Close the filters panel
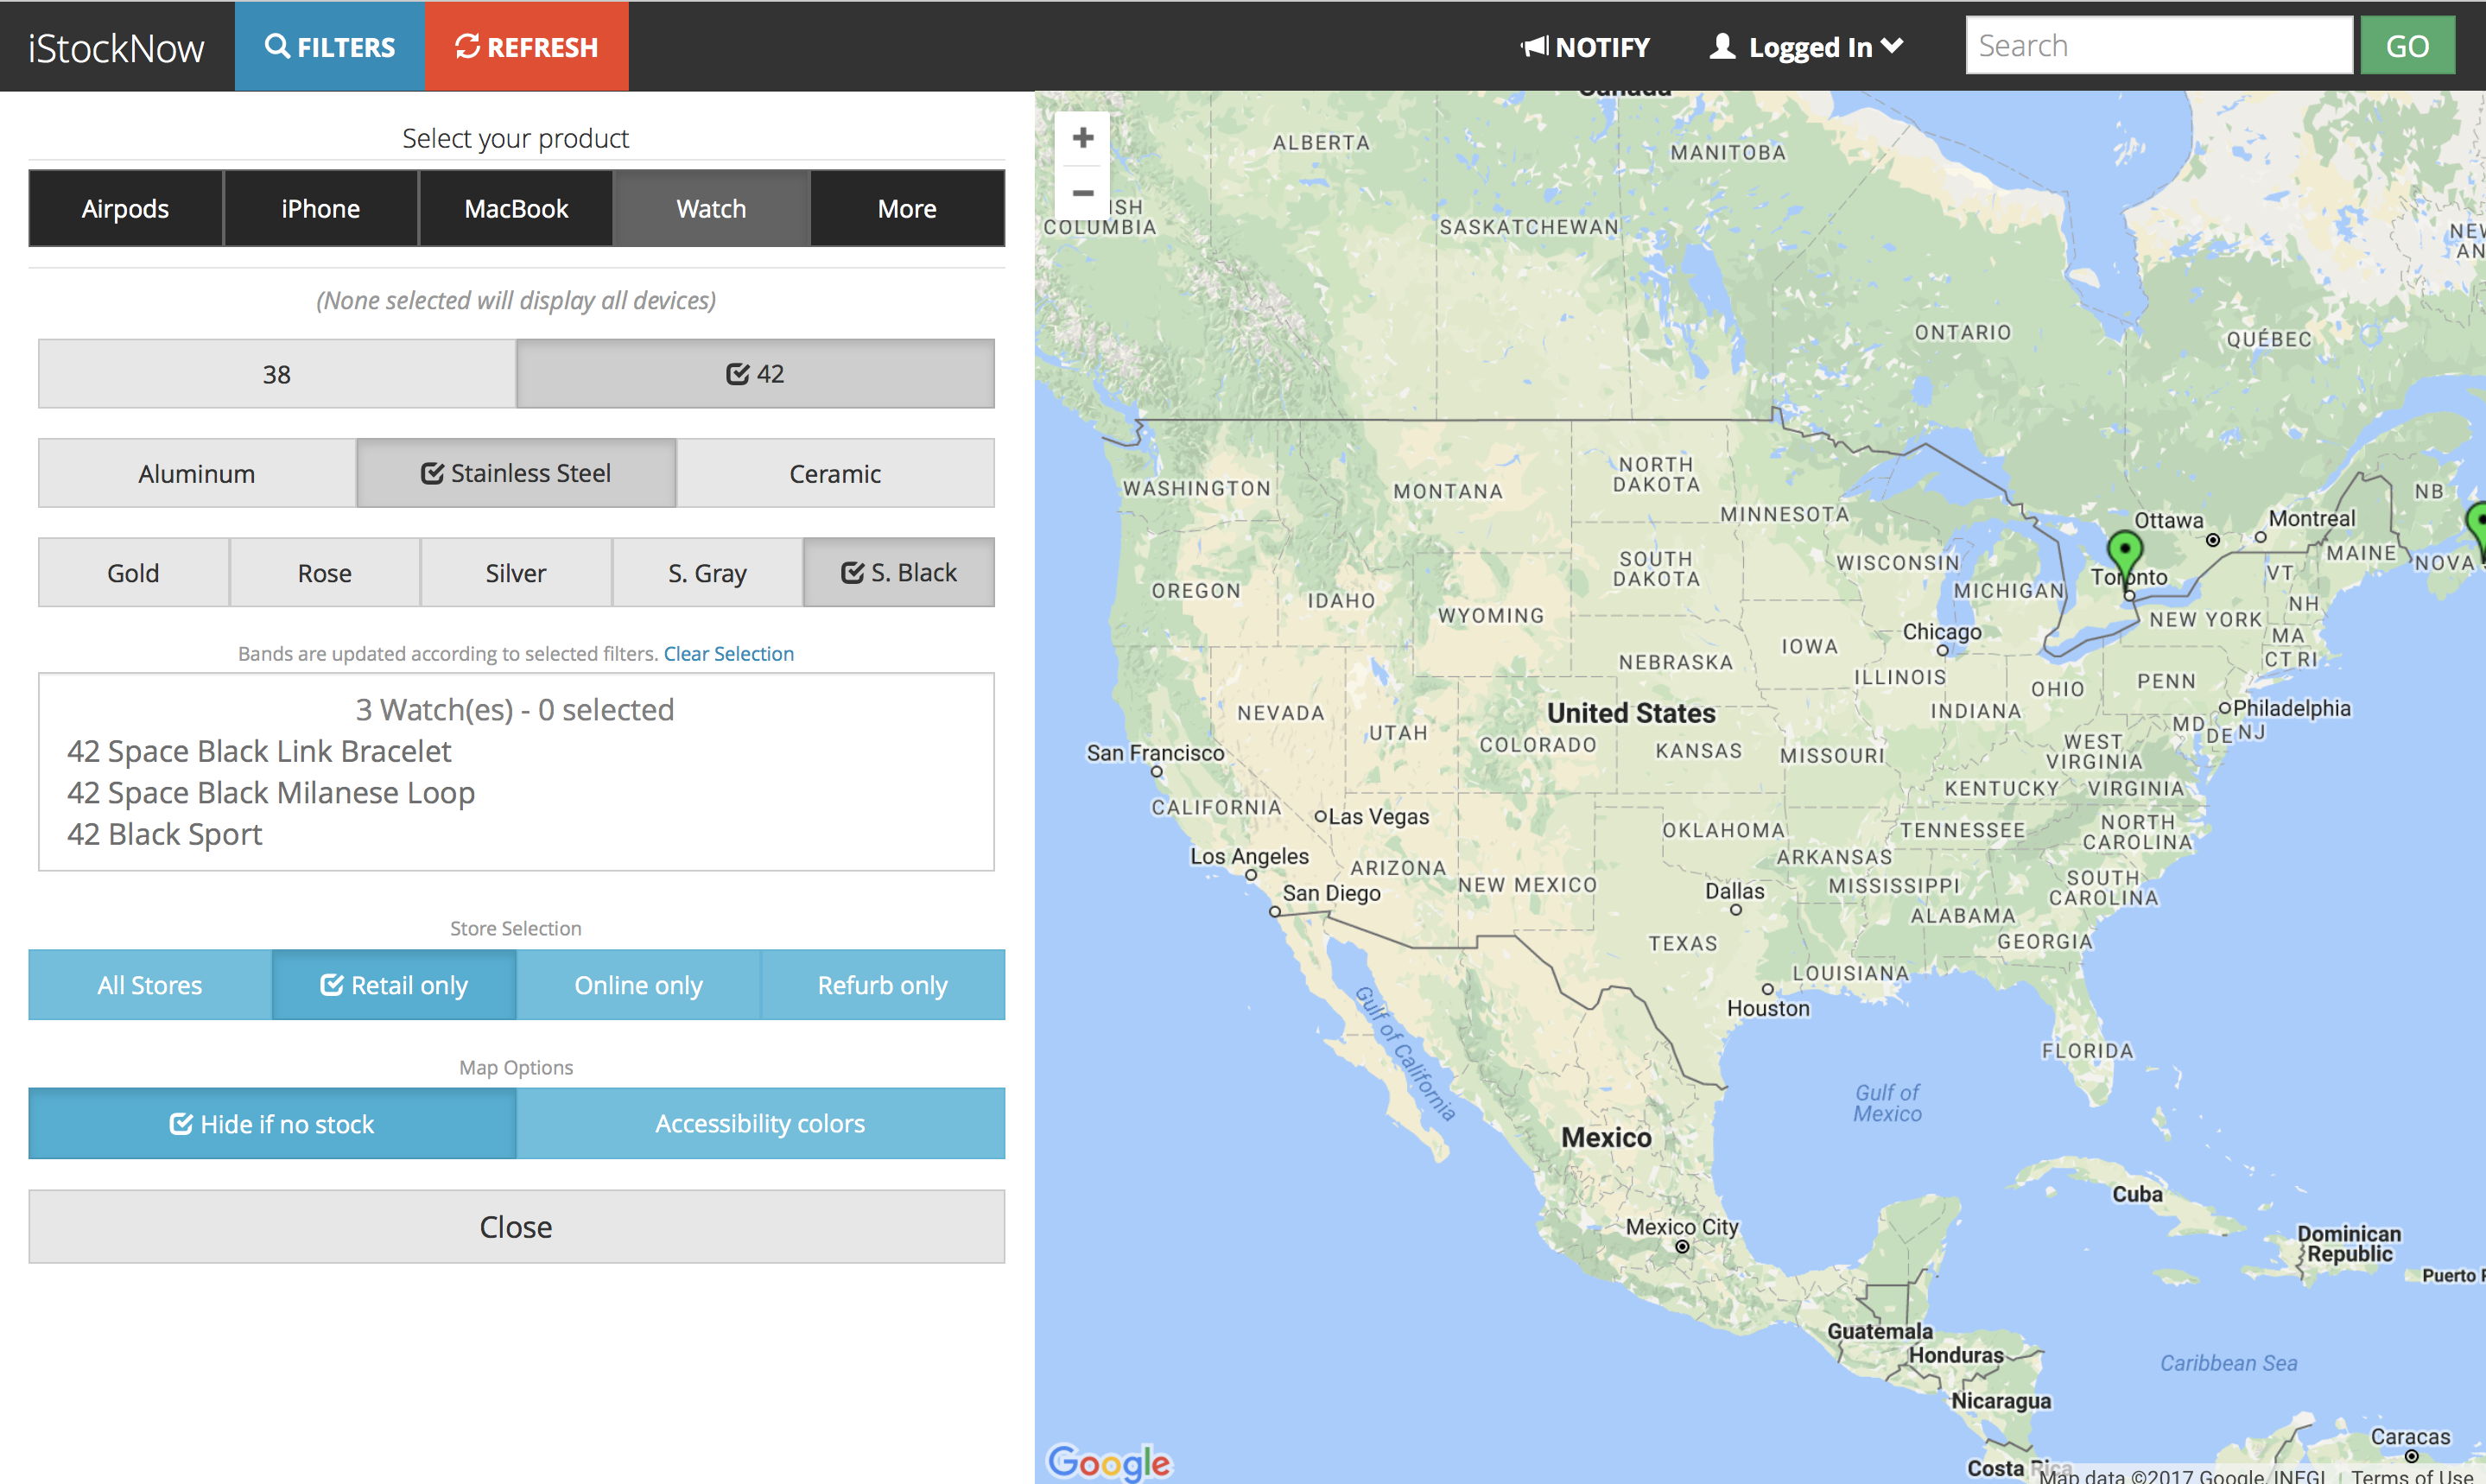This screenshot has height=1484, width=2486. pyautogui.click(x=516, y=1227)
